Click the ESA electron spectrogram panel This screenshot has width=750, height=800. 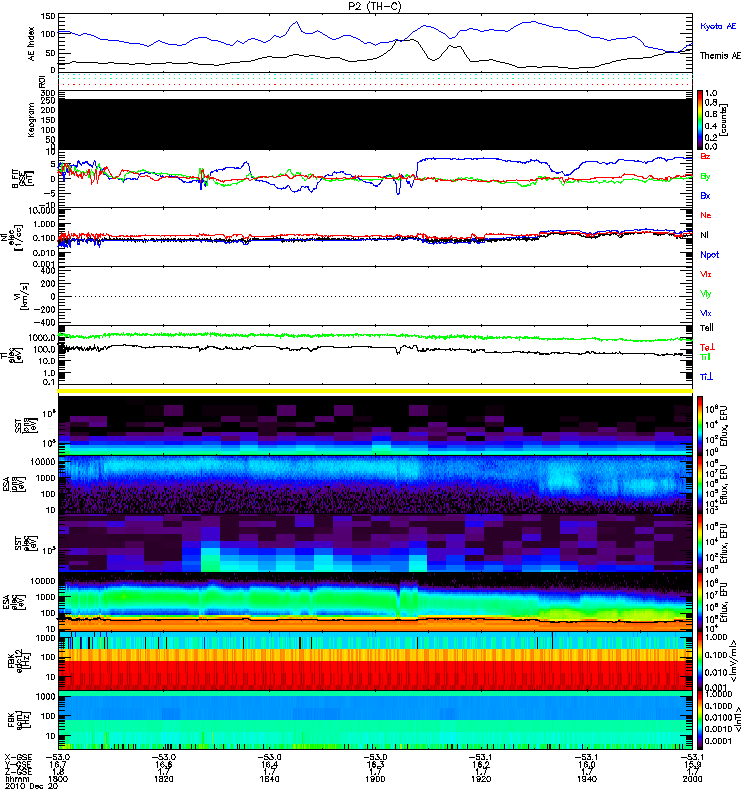376,602
